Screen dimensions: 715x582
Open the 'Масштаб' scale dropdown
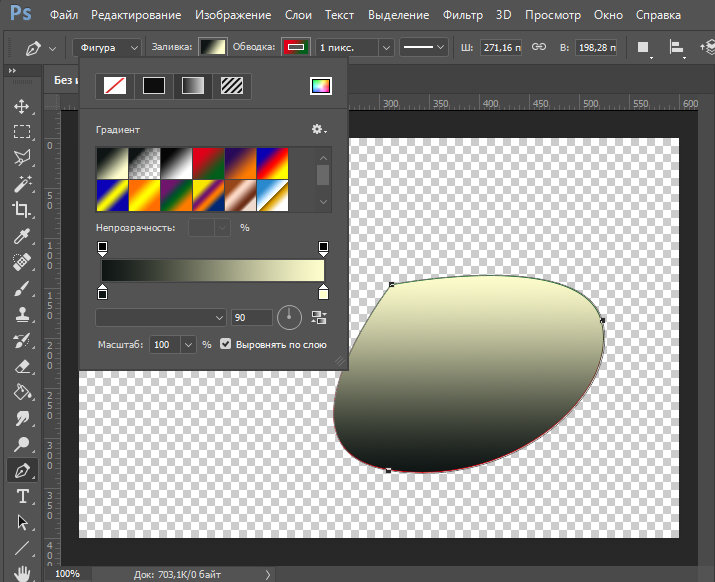(188, 344)
